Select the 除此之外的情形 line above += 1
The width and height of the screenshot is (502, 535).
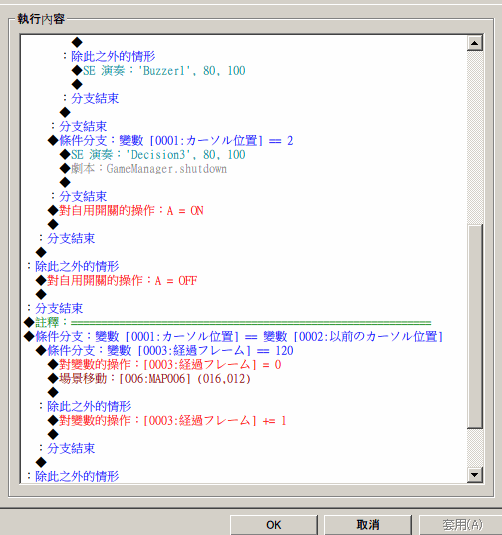[85, 406]
